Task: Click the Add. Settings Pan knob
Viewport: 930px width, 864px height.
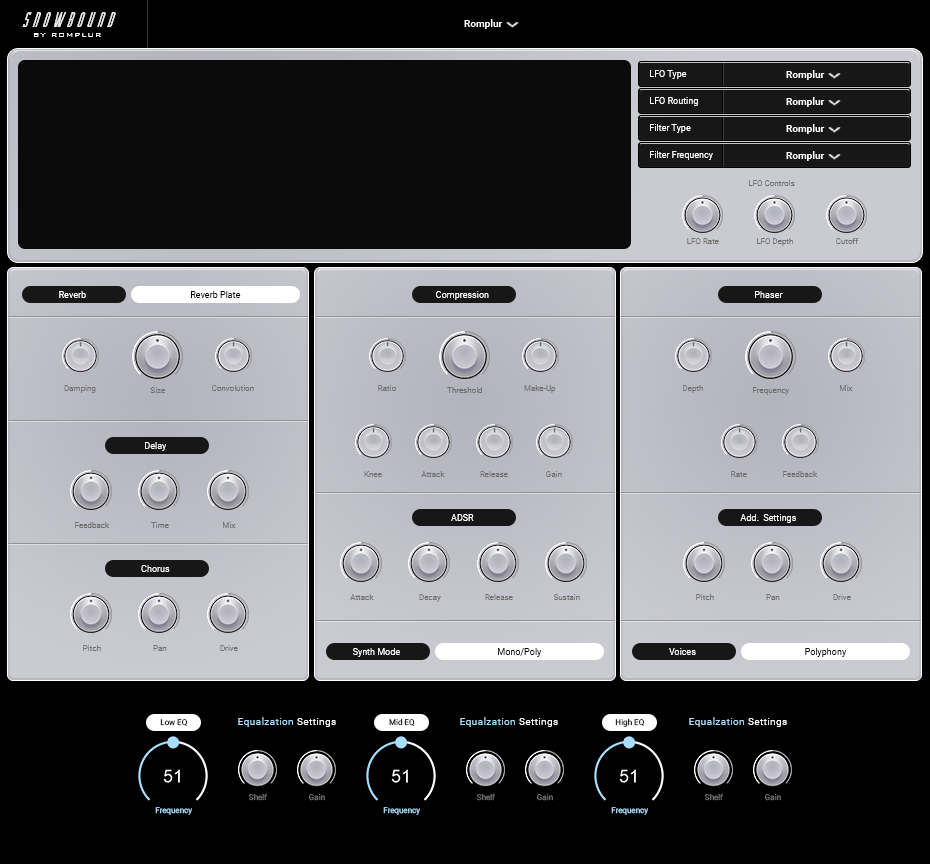Action: click(x=772, y=563)
